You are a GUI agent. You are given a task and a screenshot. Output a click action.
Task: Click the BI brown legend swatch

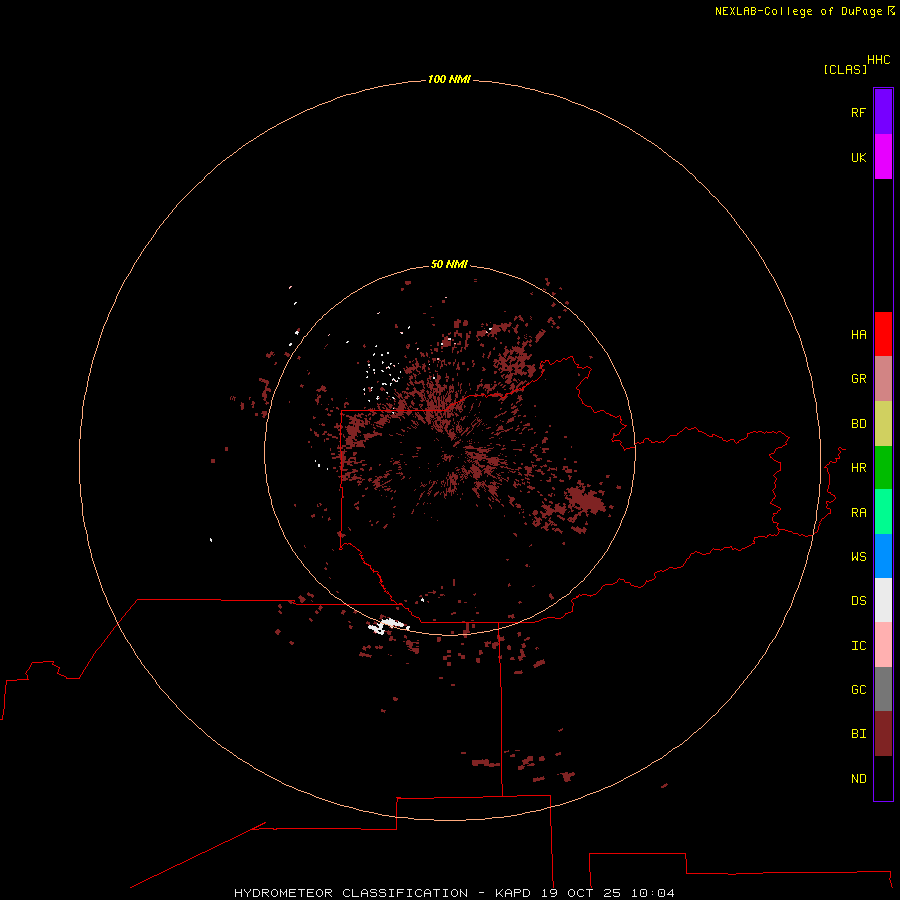coord(883,734)
